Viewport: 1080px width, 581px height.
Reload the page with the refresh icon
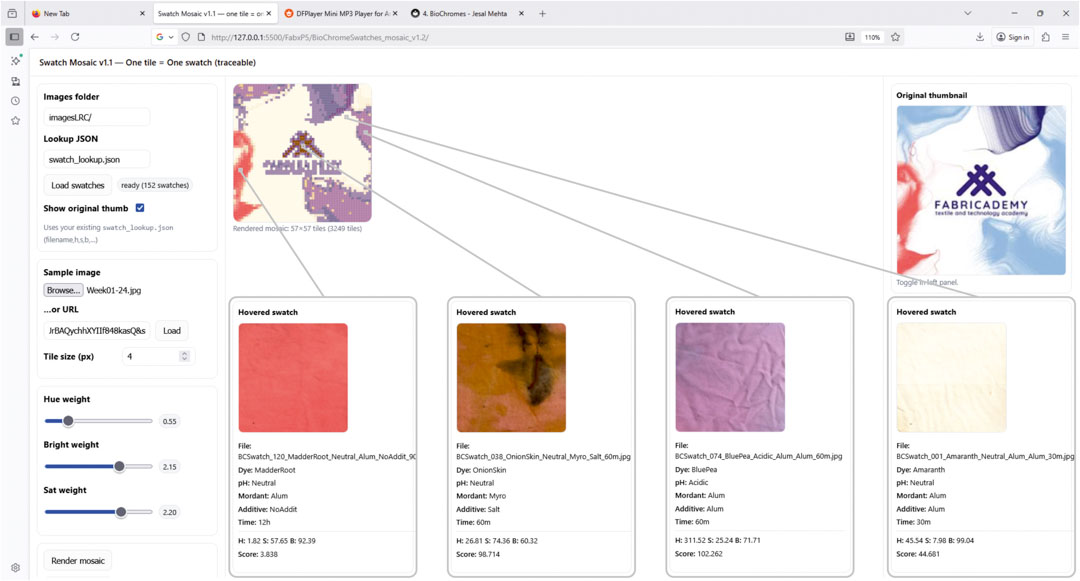pos(75,37)
